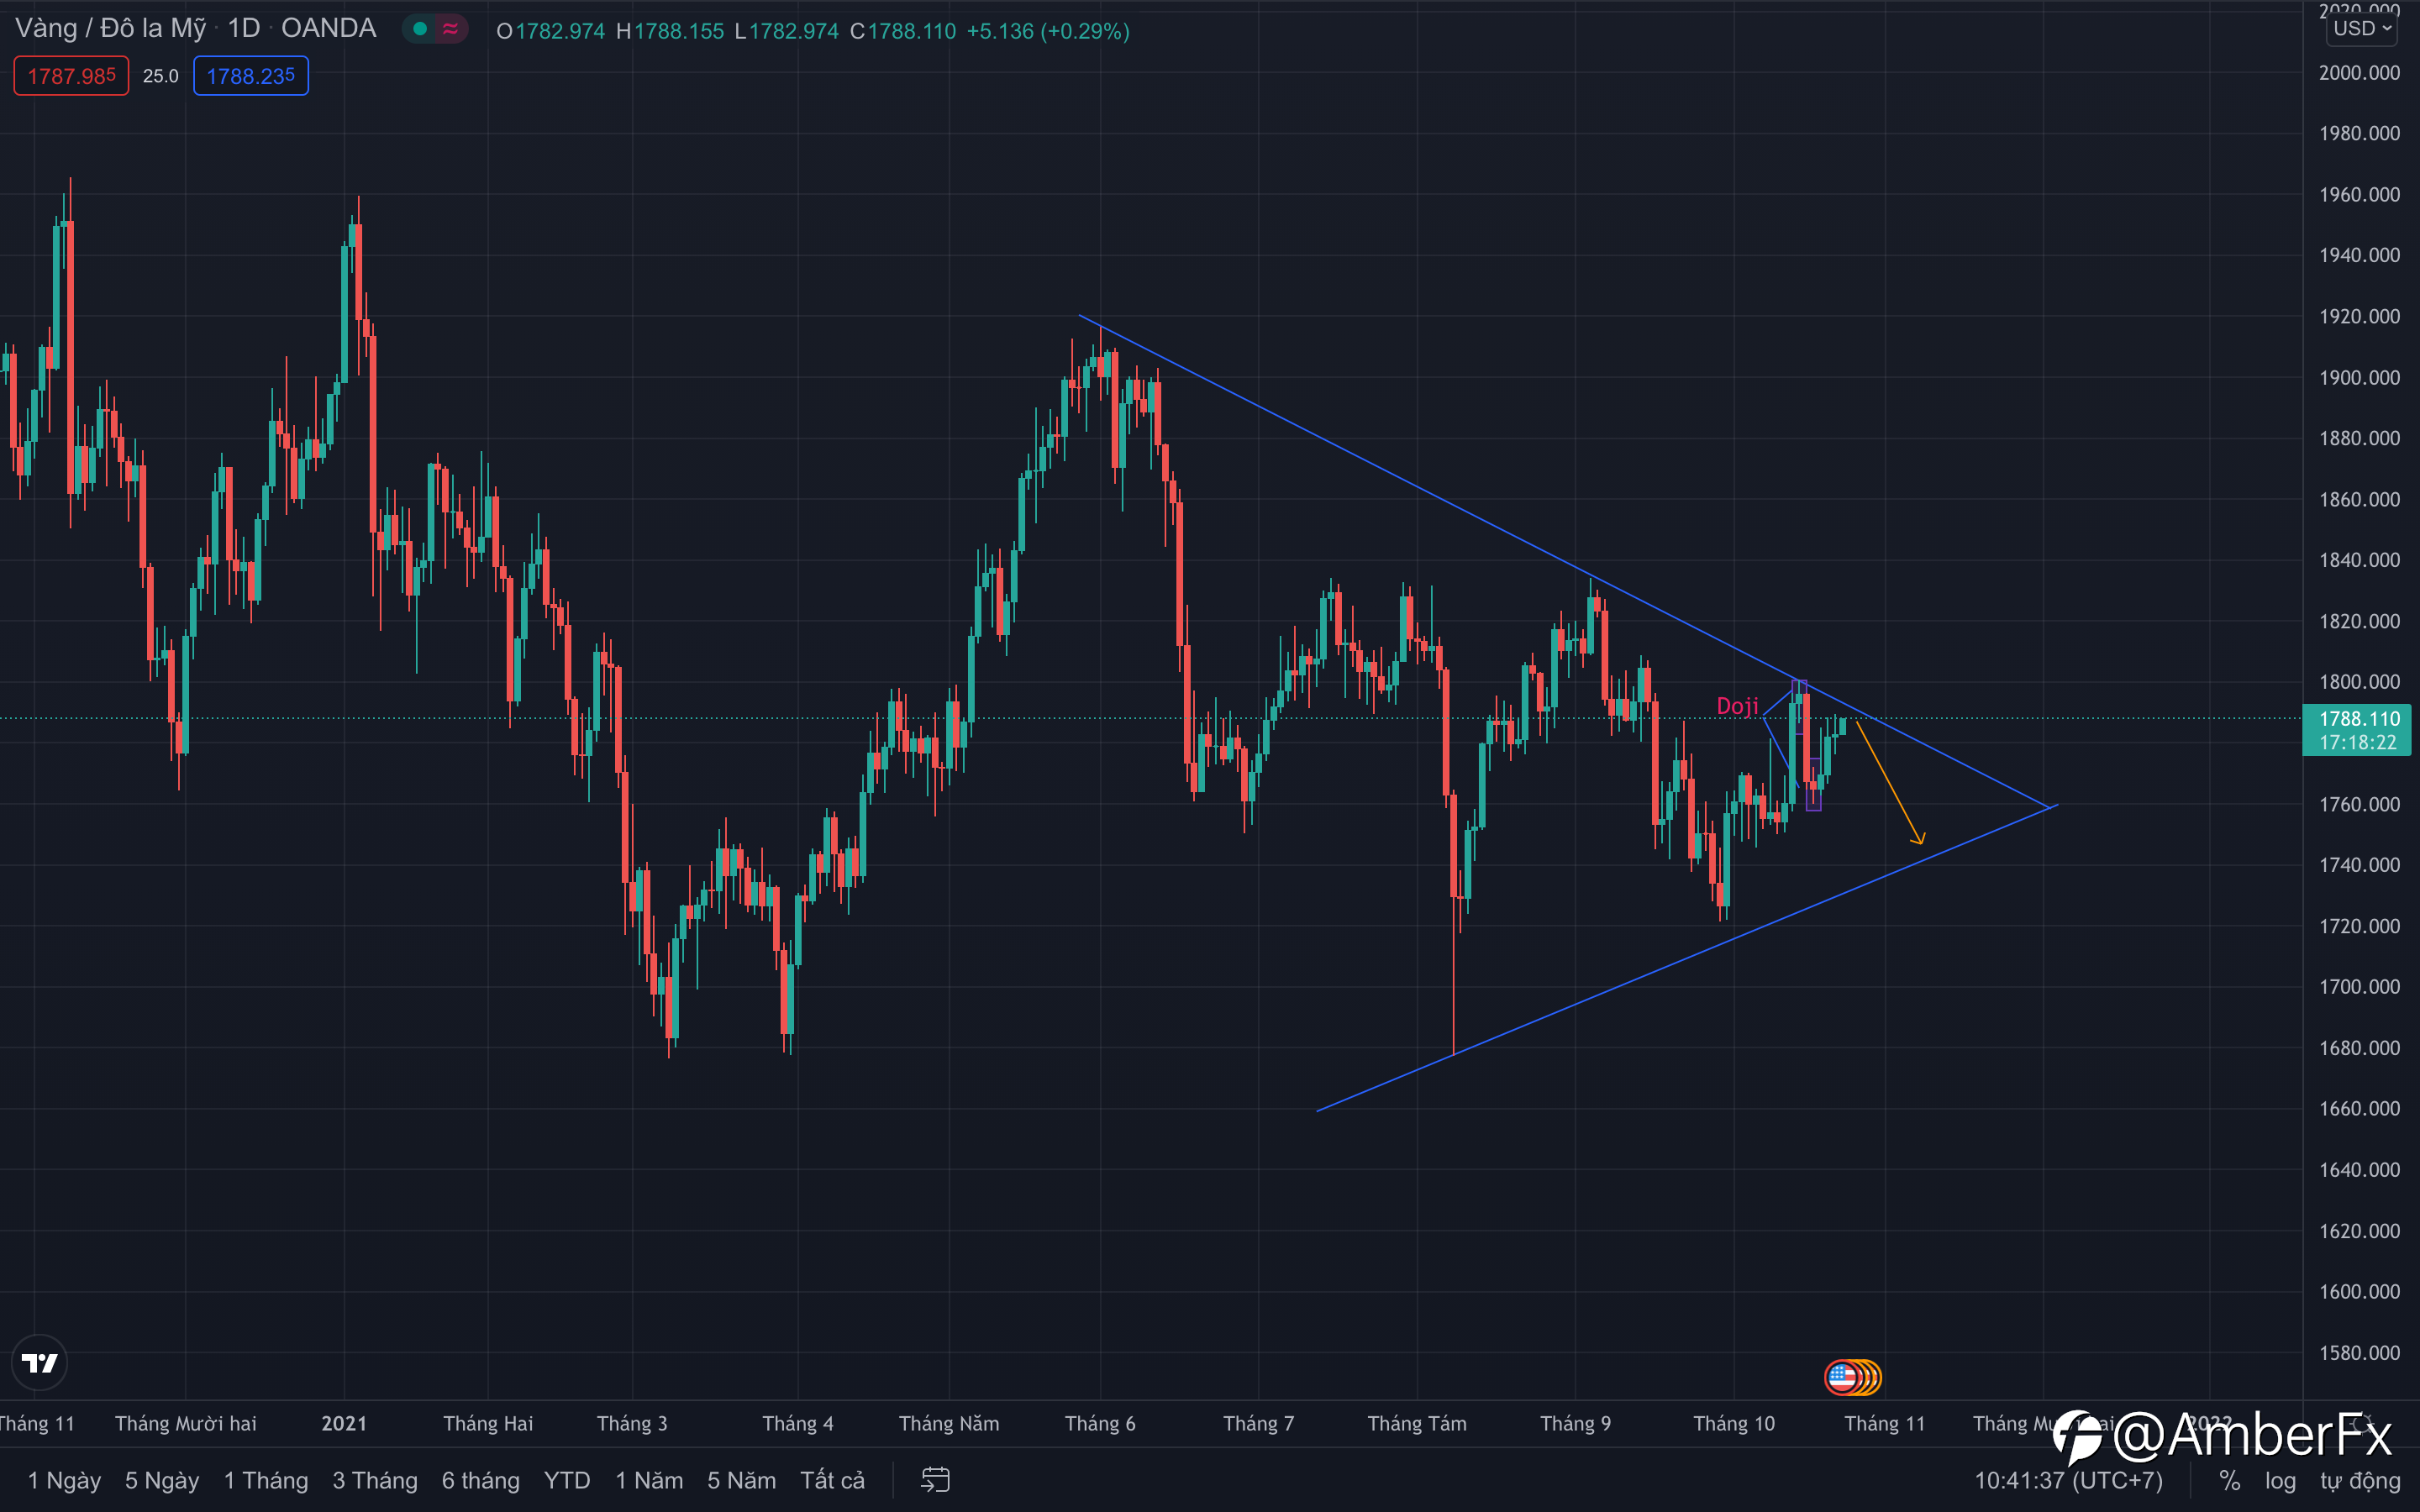Select the Tất cả range

click(x=832, y=1480)
